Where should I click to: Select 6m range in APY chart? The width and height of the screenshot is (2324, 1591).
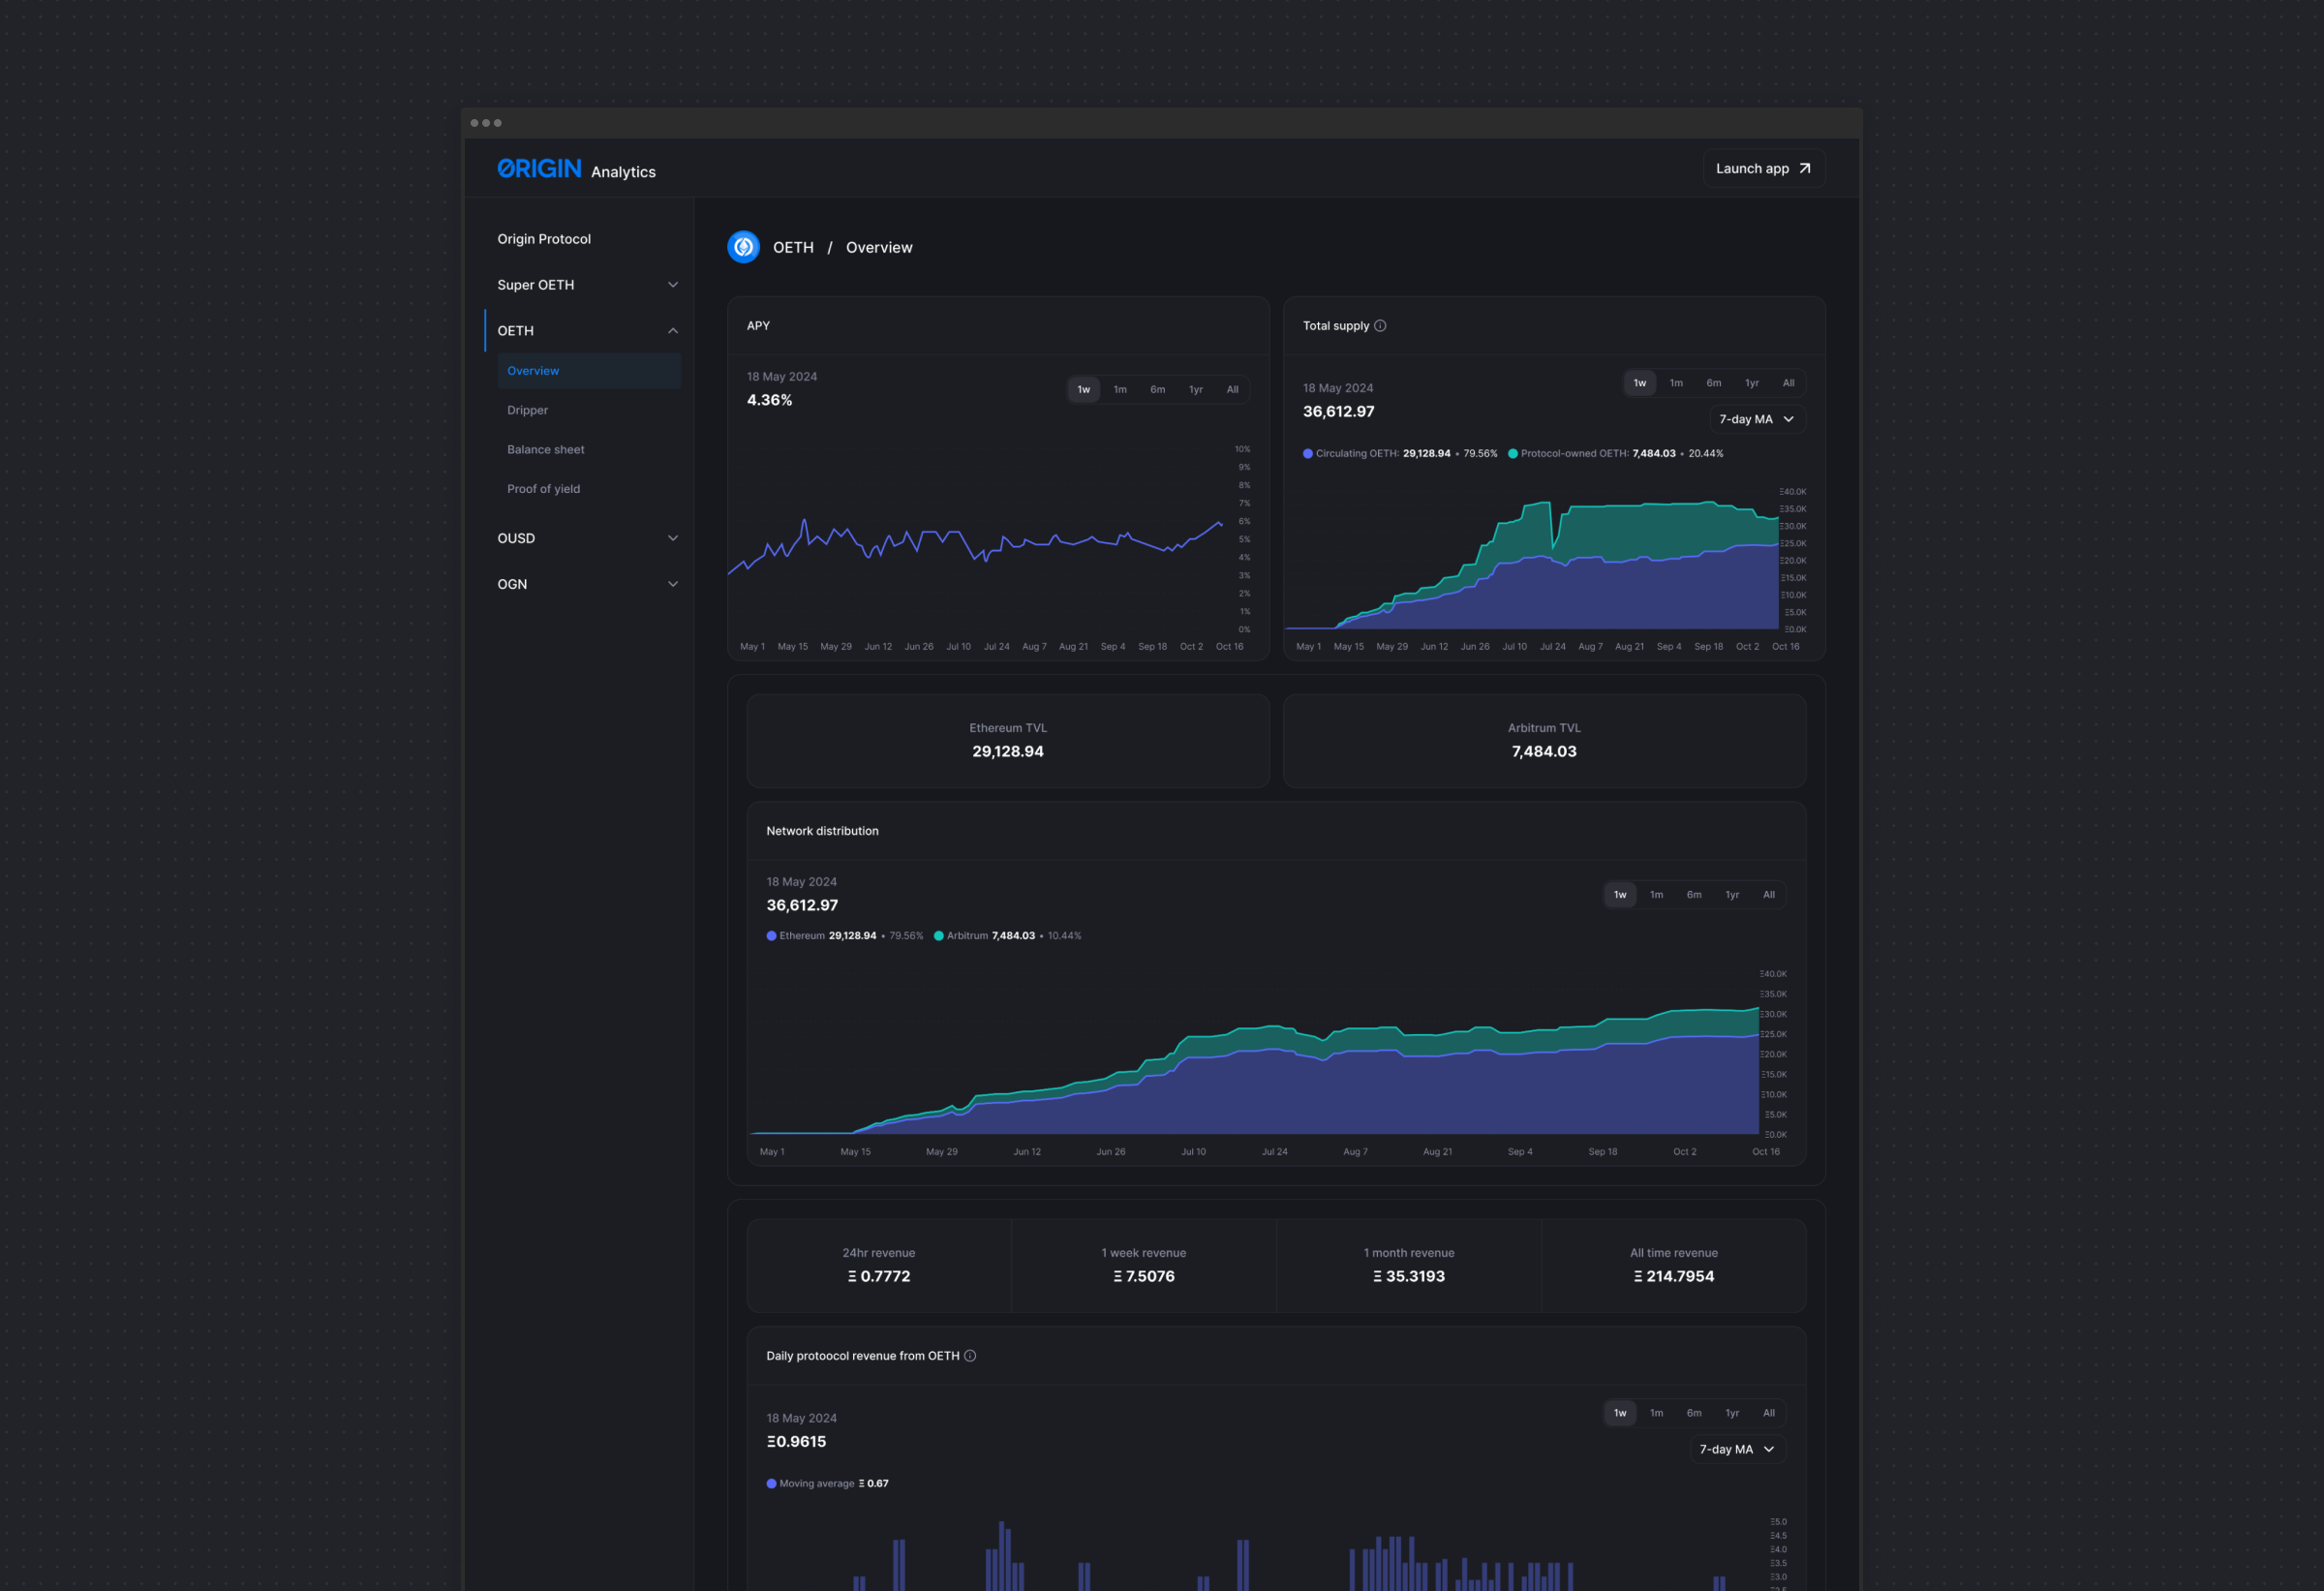coord(1158,390)
